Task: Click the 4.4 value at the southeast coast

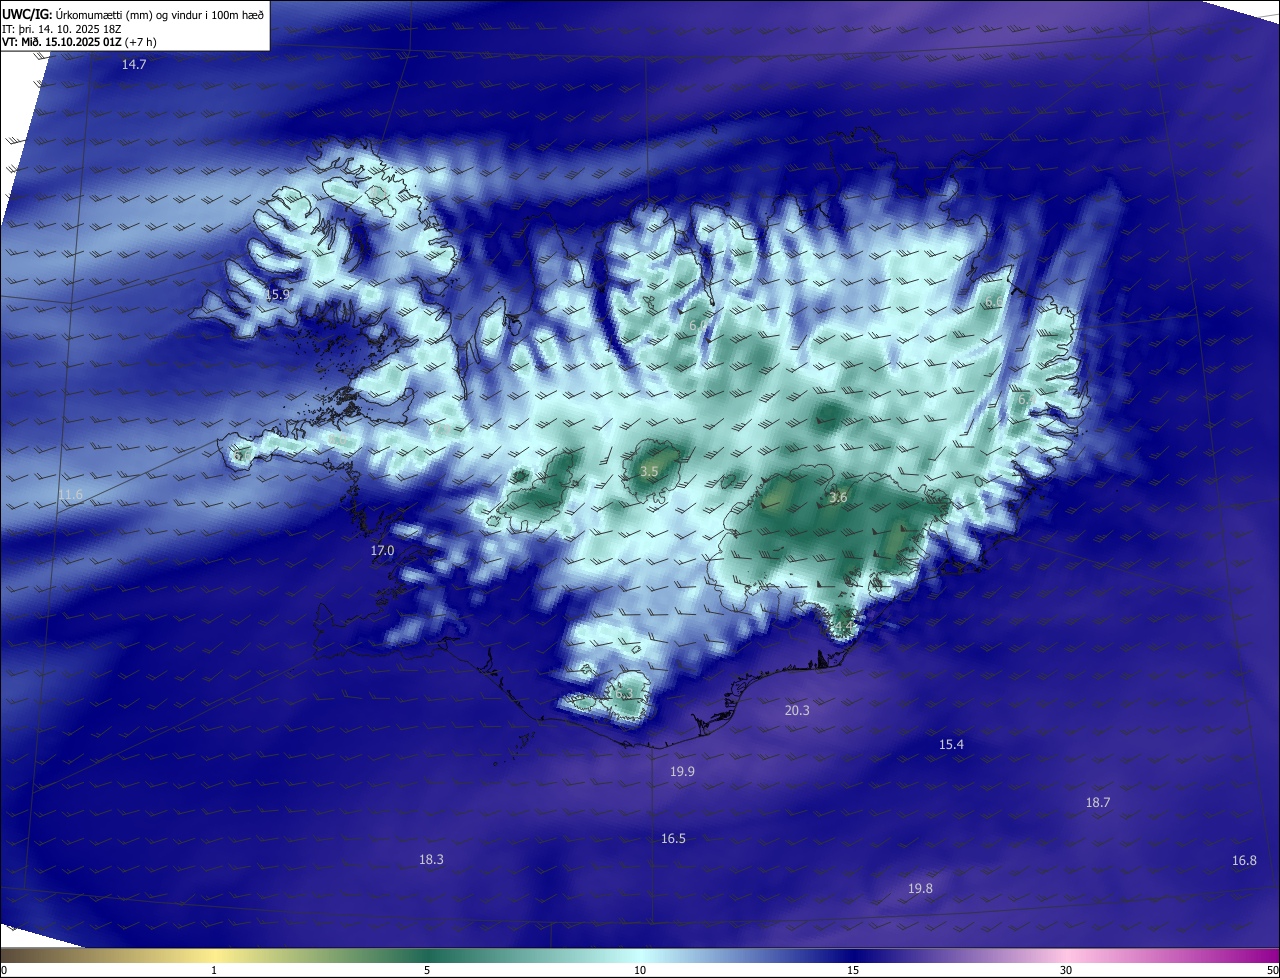Action: [x=844, y=626]
